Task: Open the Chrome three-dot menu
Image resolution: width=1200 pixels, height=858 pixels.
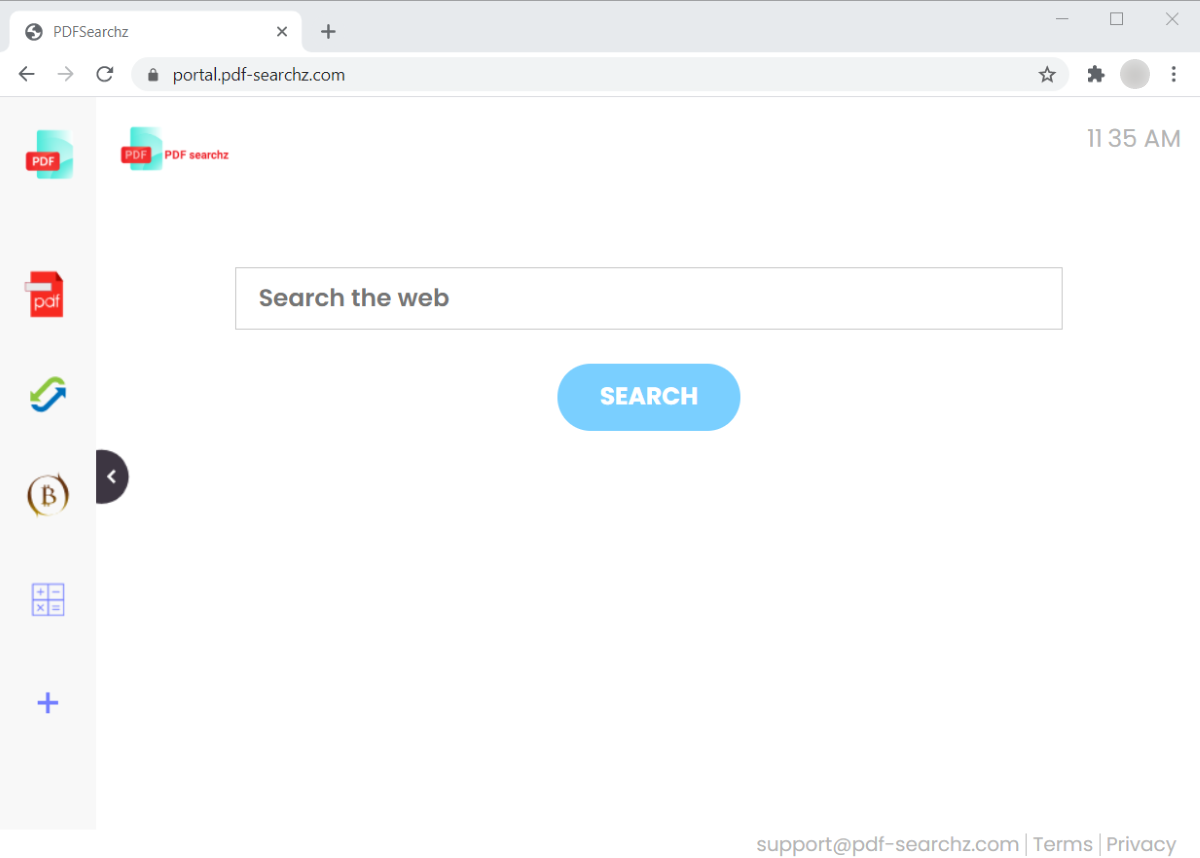Action: (x=1173, y=74)
